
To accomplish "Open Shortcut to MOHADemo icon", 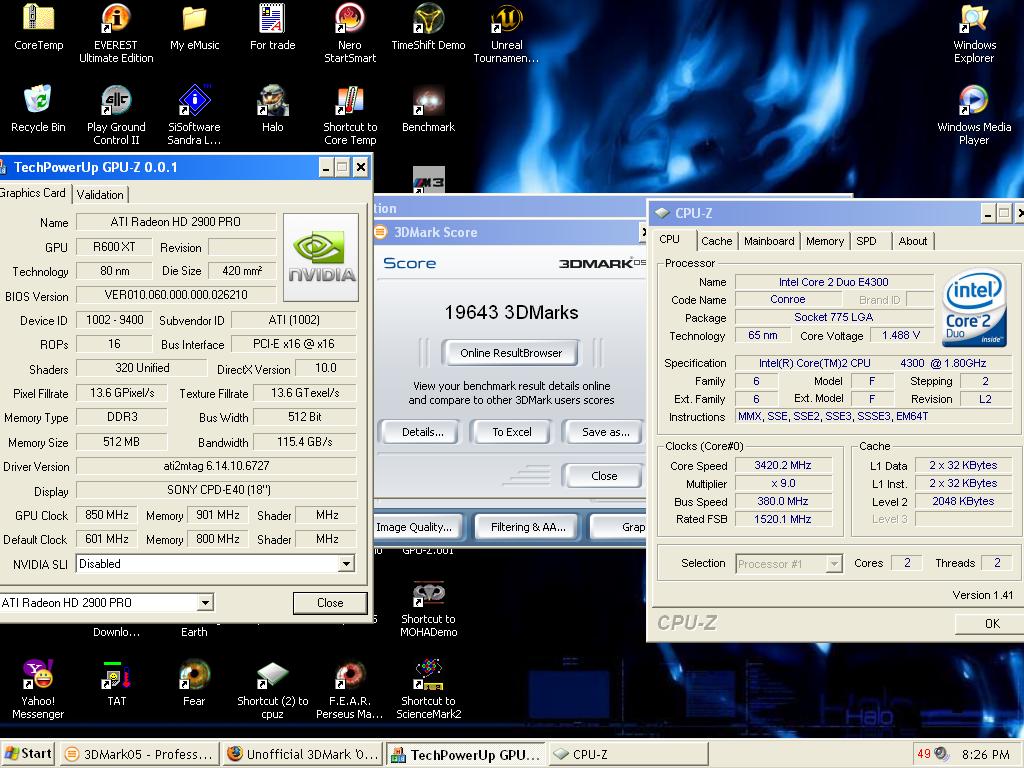I will pyautogui.click(x=428, y=609).
